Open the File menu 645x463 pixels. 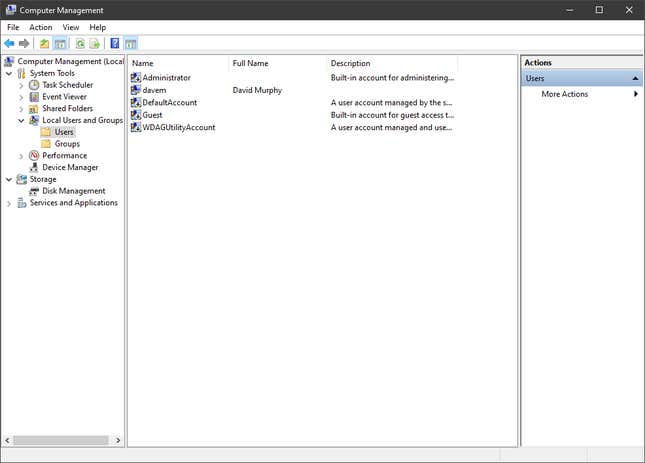[13, 27]
